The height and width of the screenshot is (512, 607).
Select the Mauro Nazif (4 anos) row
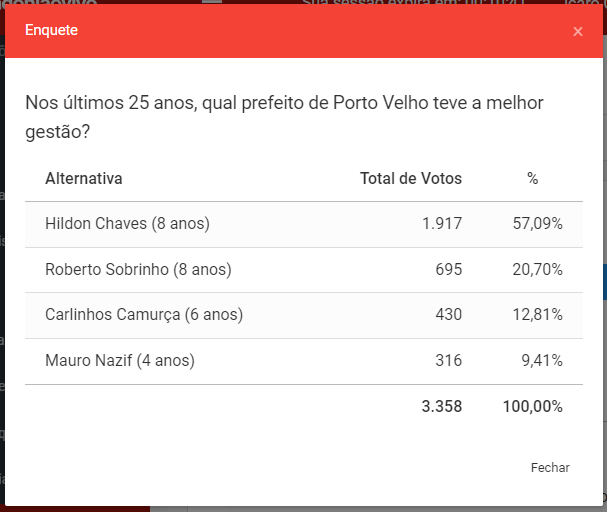(x=120, y=360)
